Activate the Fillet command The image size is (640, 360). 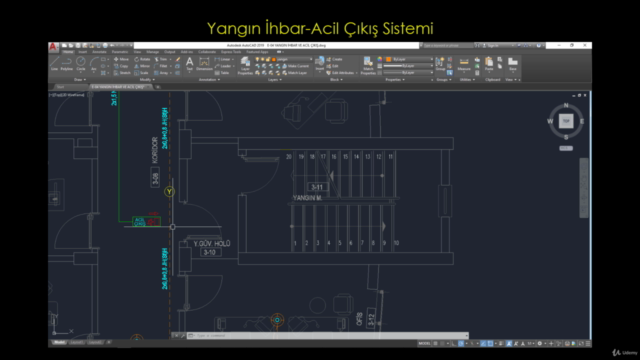(x=161, y=66)
